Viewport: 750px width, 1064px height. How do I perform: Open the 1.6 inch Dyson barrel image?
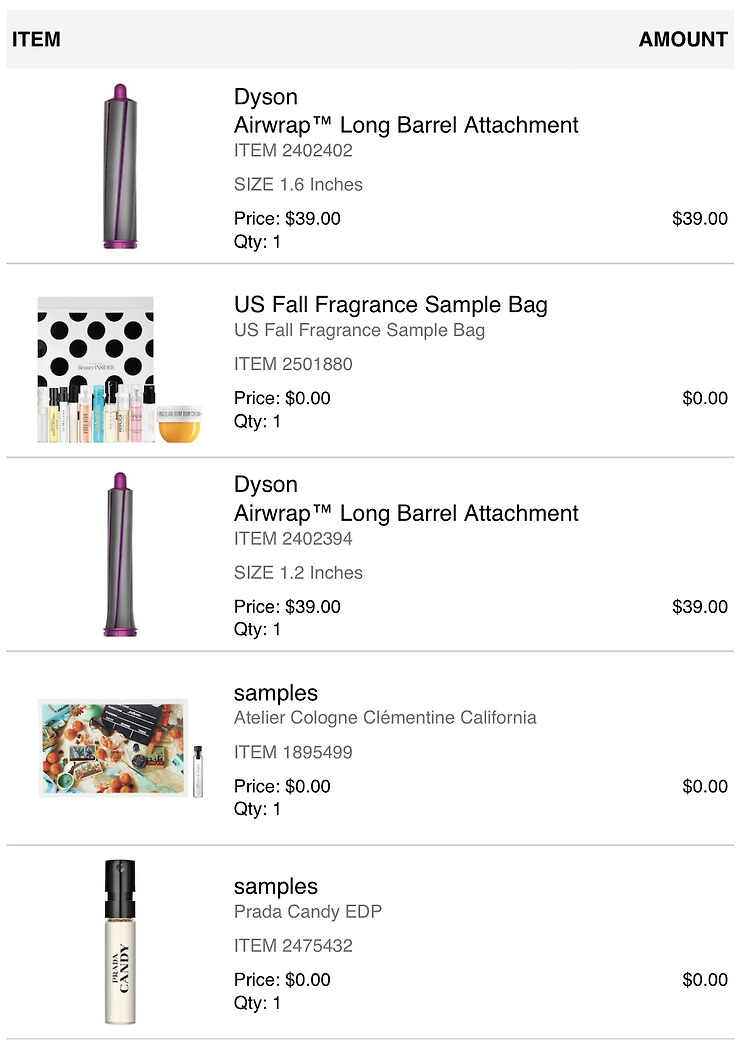coord(120,166)
